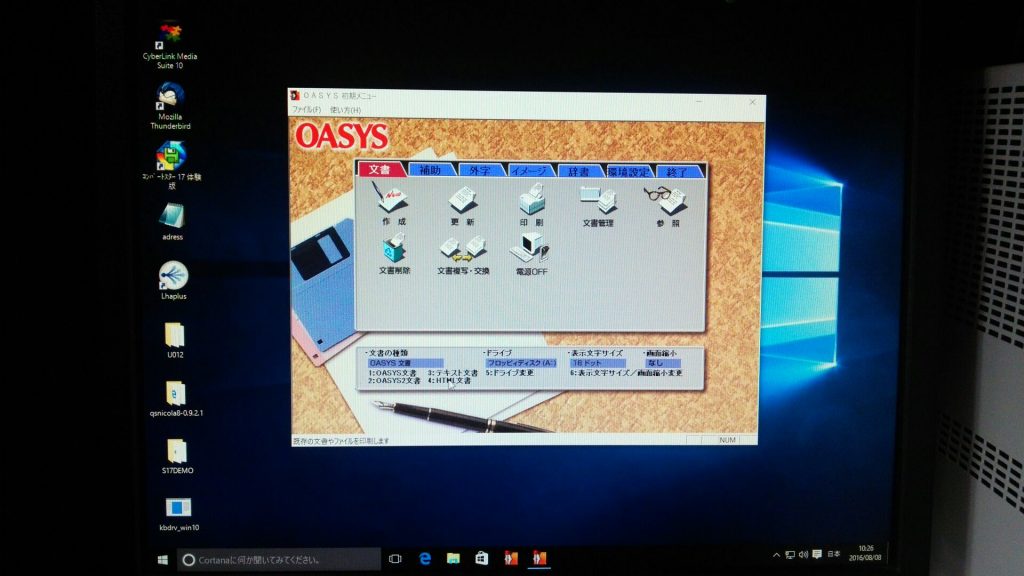Choose 2:OASYS2文書 document type
Image resolution: width=1024 pixels, height=576 pixels.
[x=394, y=381]
